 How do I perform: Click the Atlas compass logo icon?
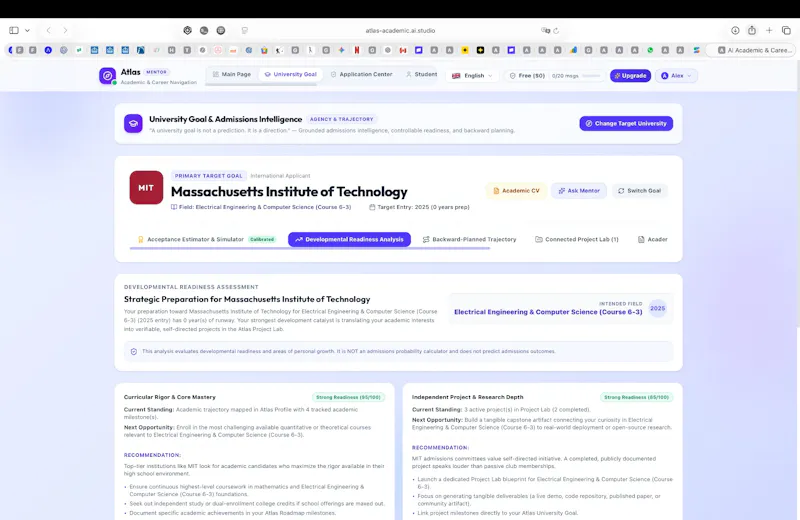[107, 76]
